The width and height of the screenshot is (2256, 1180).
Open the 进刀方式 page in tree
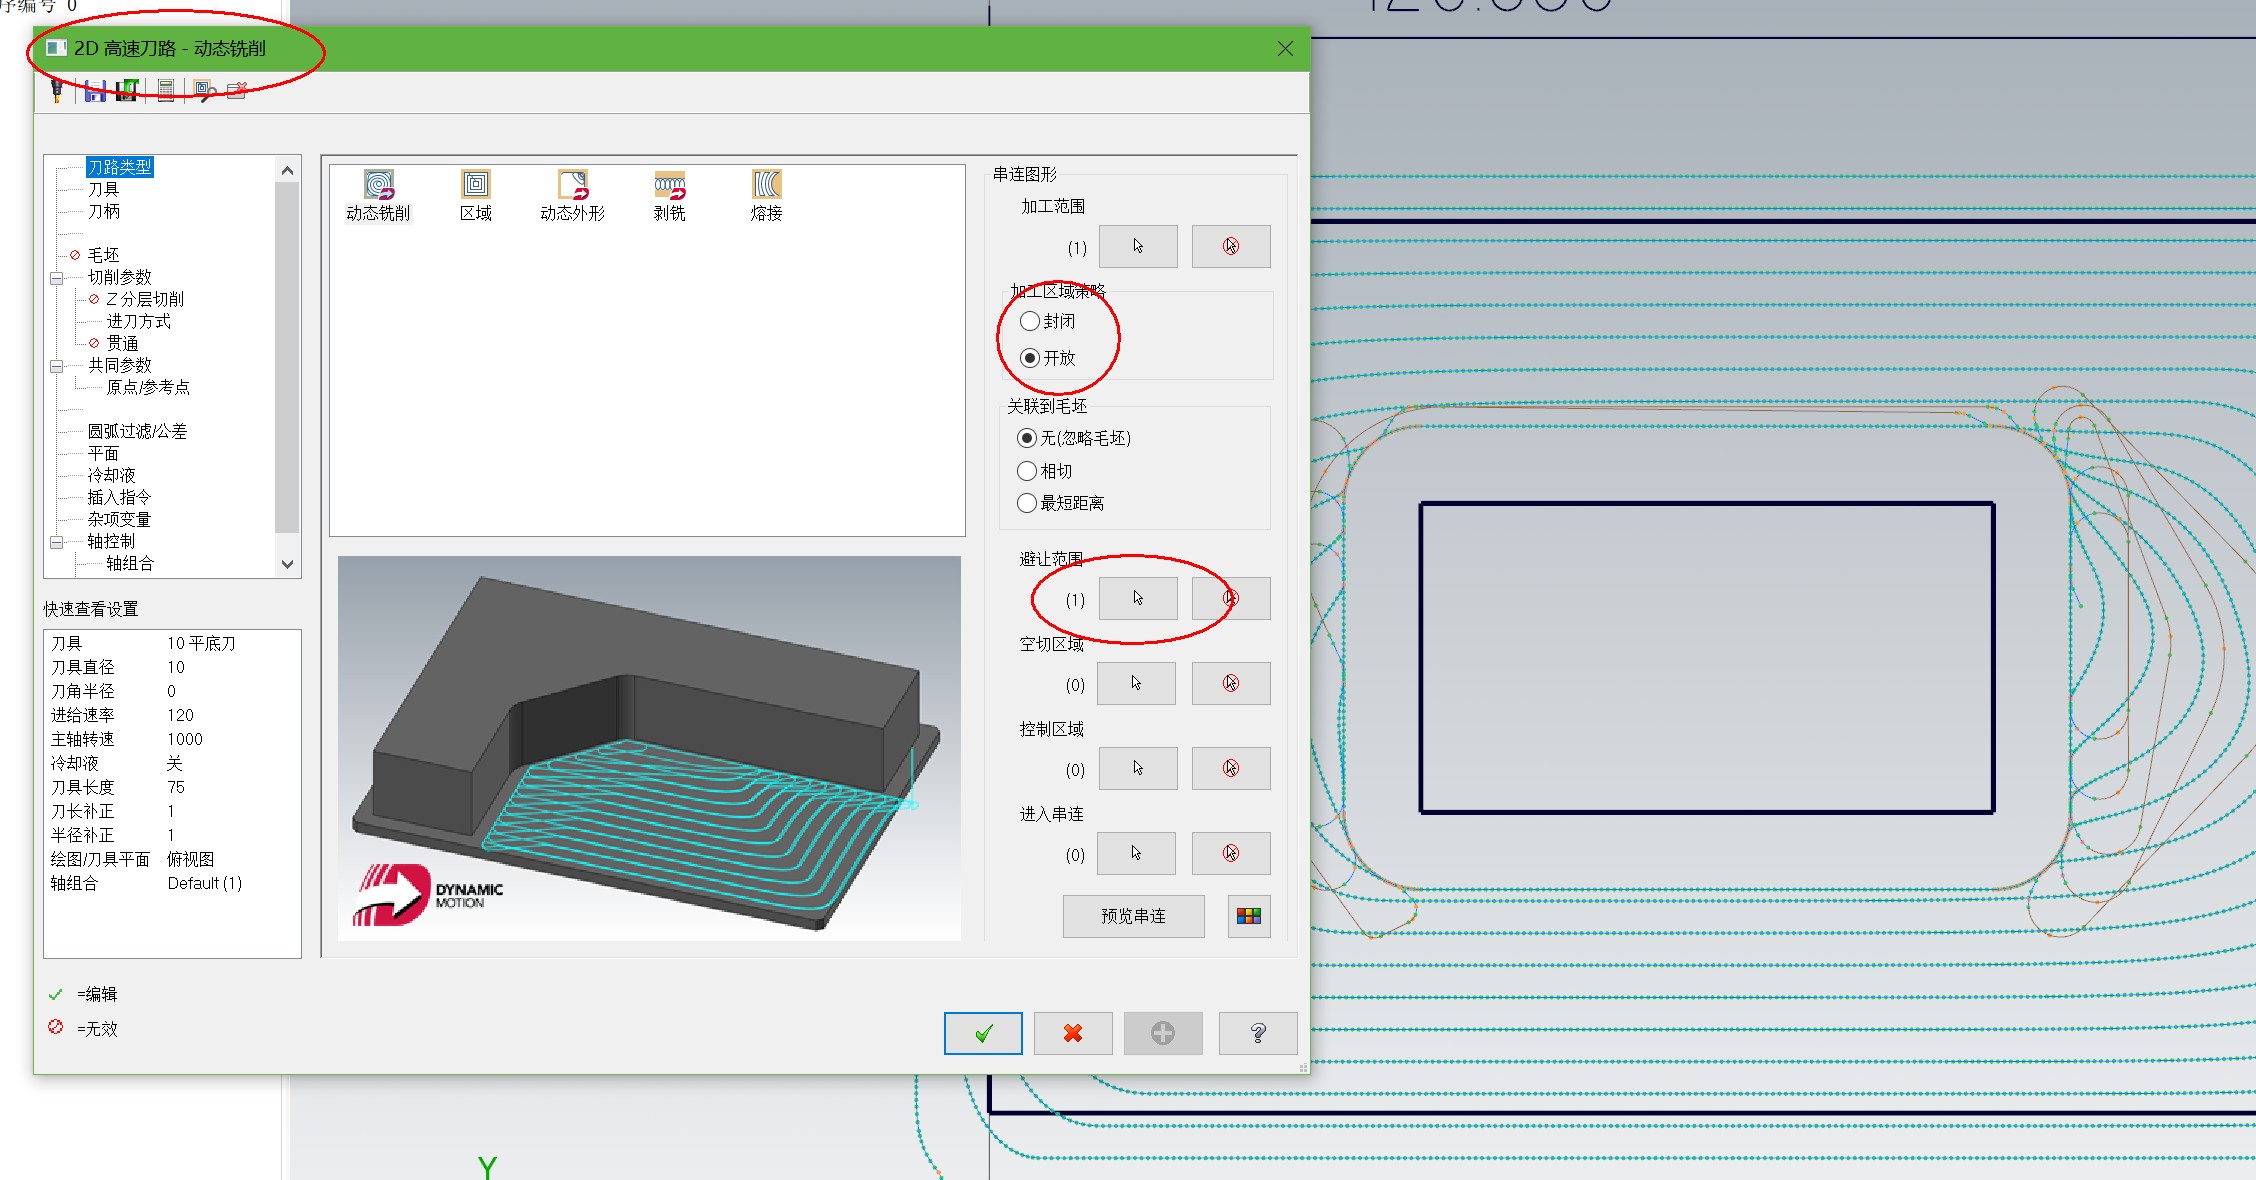coord(138,321)
